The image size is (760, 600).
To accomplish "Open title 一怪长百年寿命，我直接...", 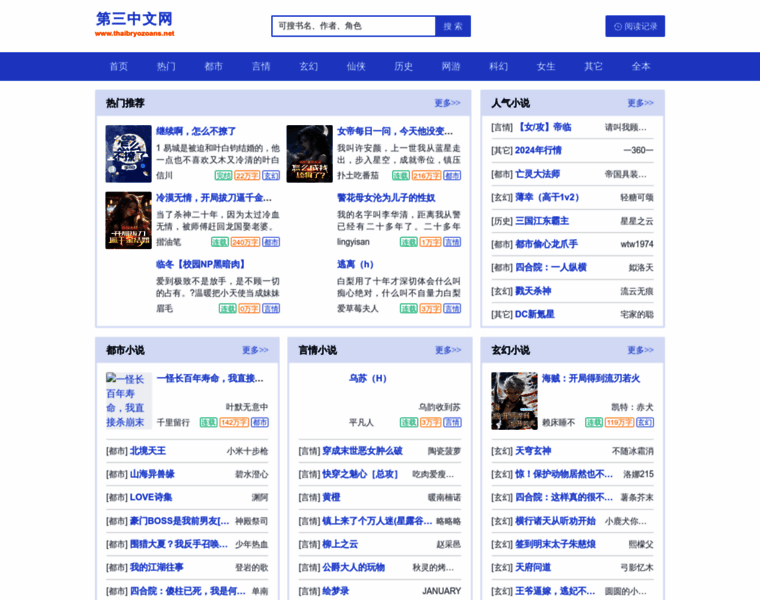I will [x=210, y=379].
